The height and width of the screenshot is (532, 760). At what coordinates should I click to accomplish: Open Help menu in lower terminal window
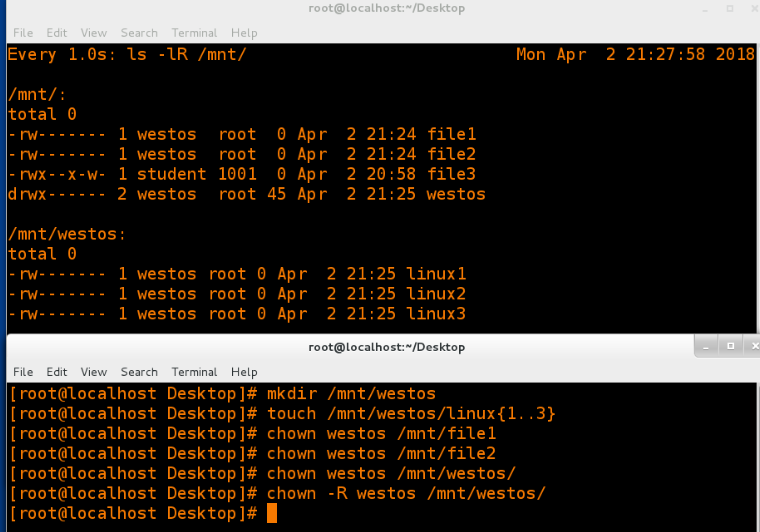point(244,372)
